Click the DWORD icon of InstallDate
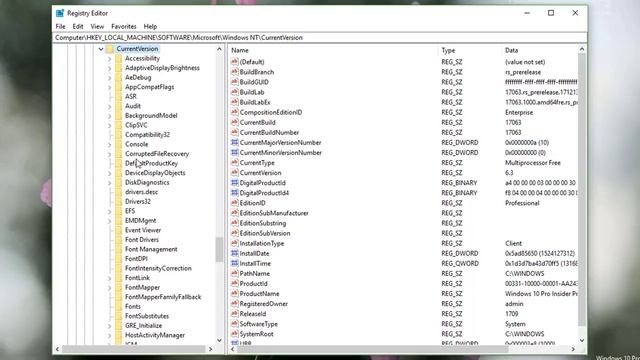 pyautogui.click(x=234, y=253)
